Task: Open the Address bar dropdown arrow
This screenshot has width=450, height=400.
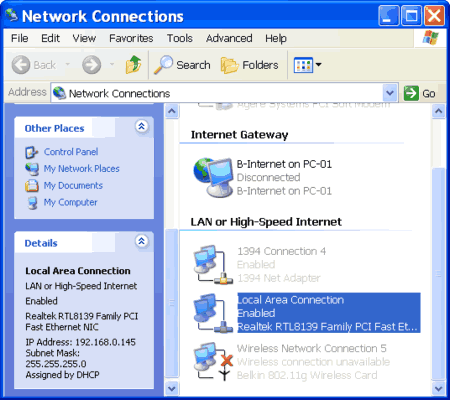Action: (x=390, y=93)
